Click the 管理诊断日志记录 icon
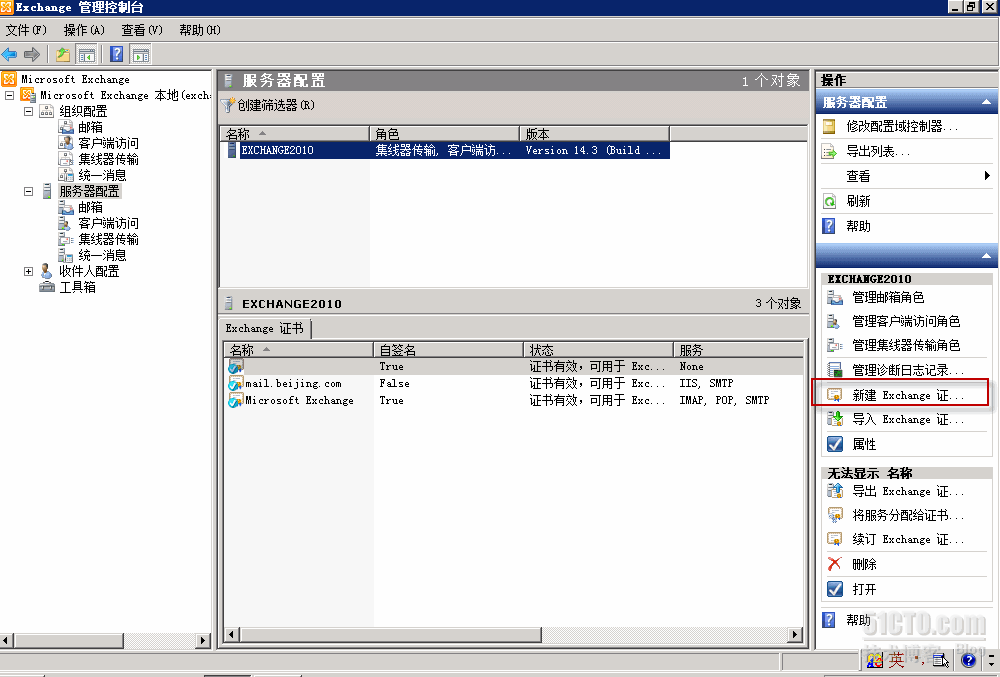 pos(835,370)
